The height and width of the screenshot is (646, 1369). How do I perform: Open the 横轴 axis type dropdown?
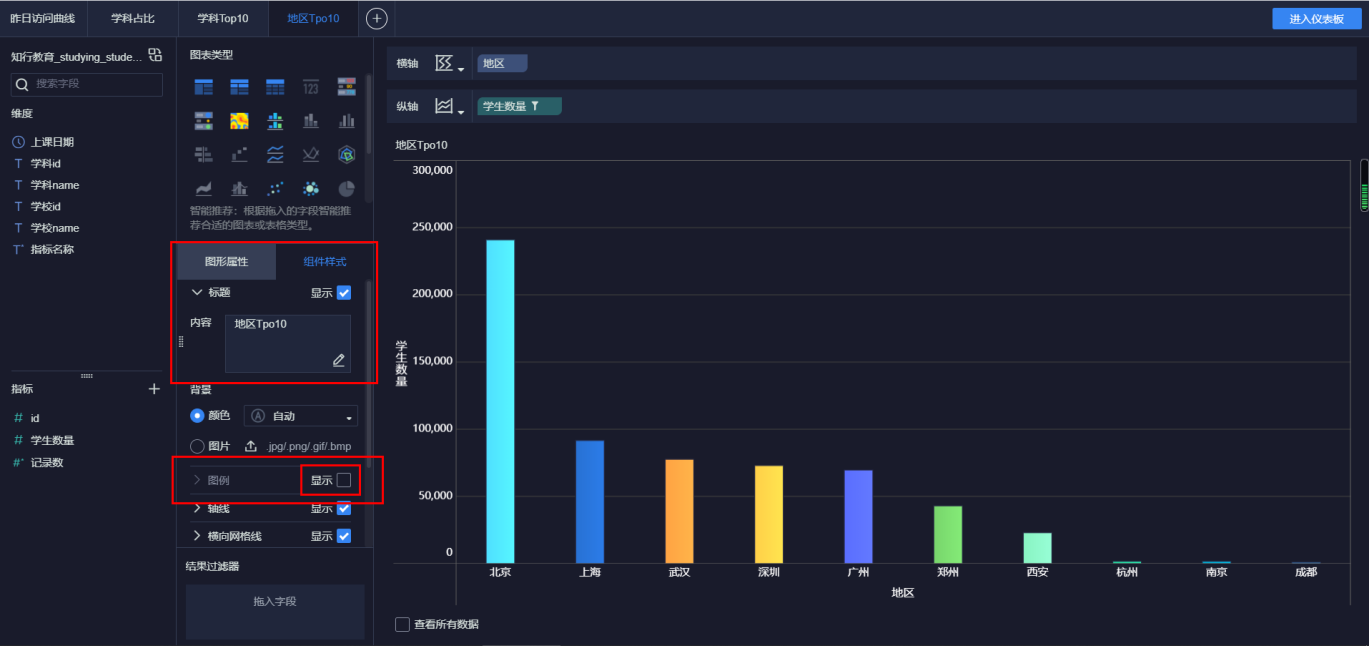450,64
